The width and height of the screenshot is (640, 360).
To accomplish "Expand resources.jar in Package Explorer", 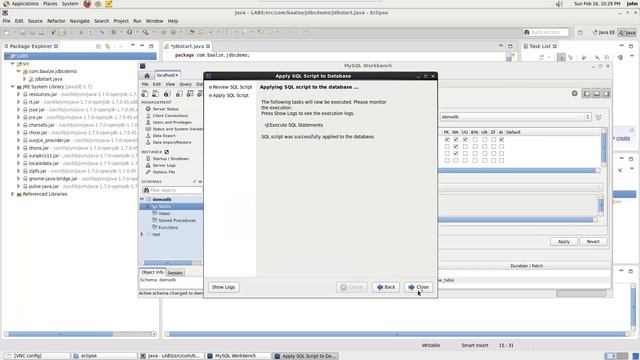I will coord(18,94).
